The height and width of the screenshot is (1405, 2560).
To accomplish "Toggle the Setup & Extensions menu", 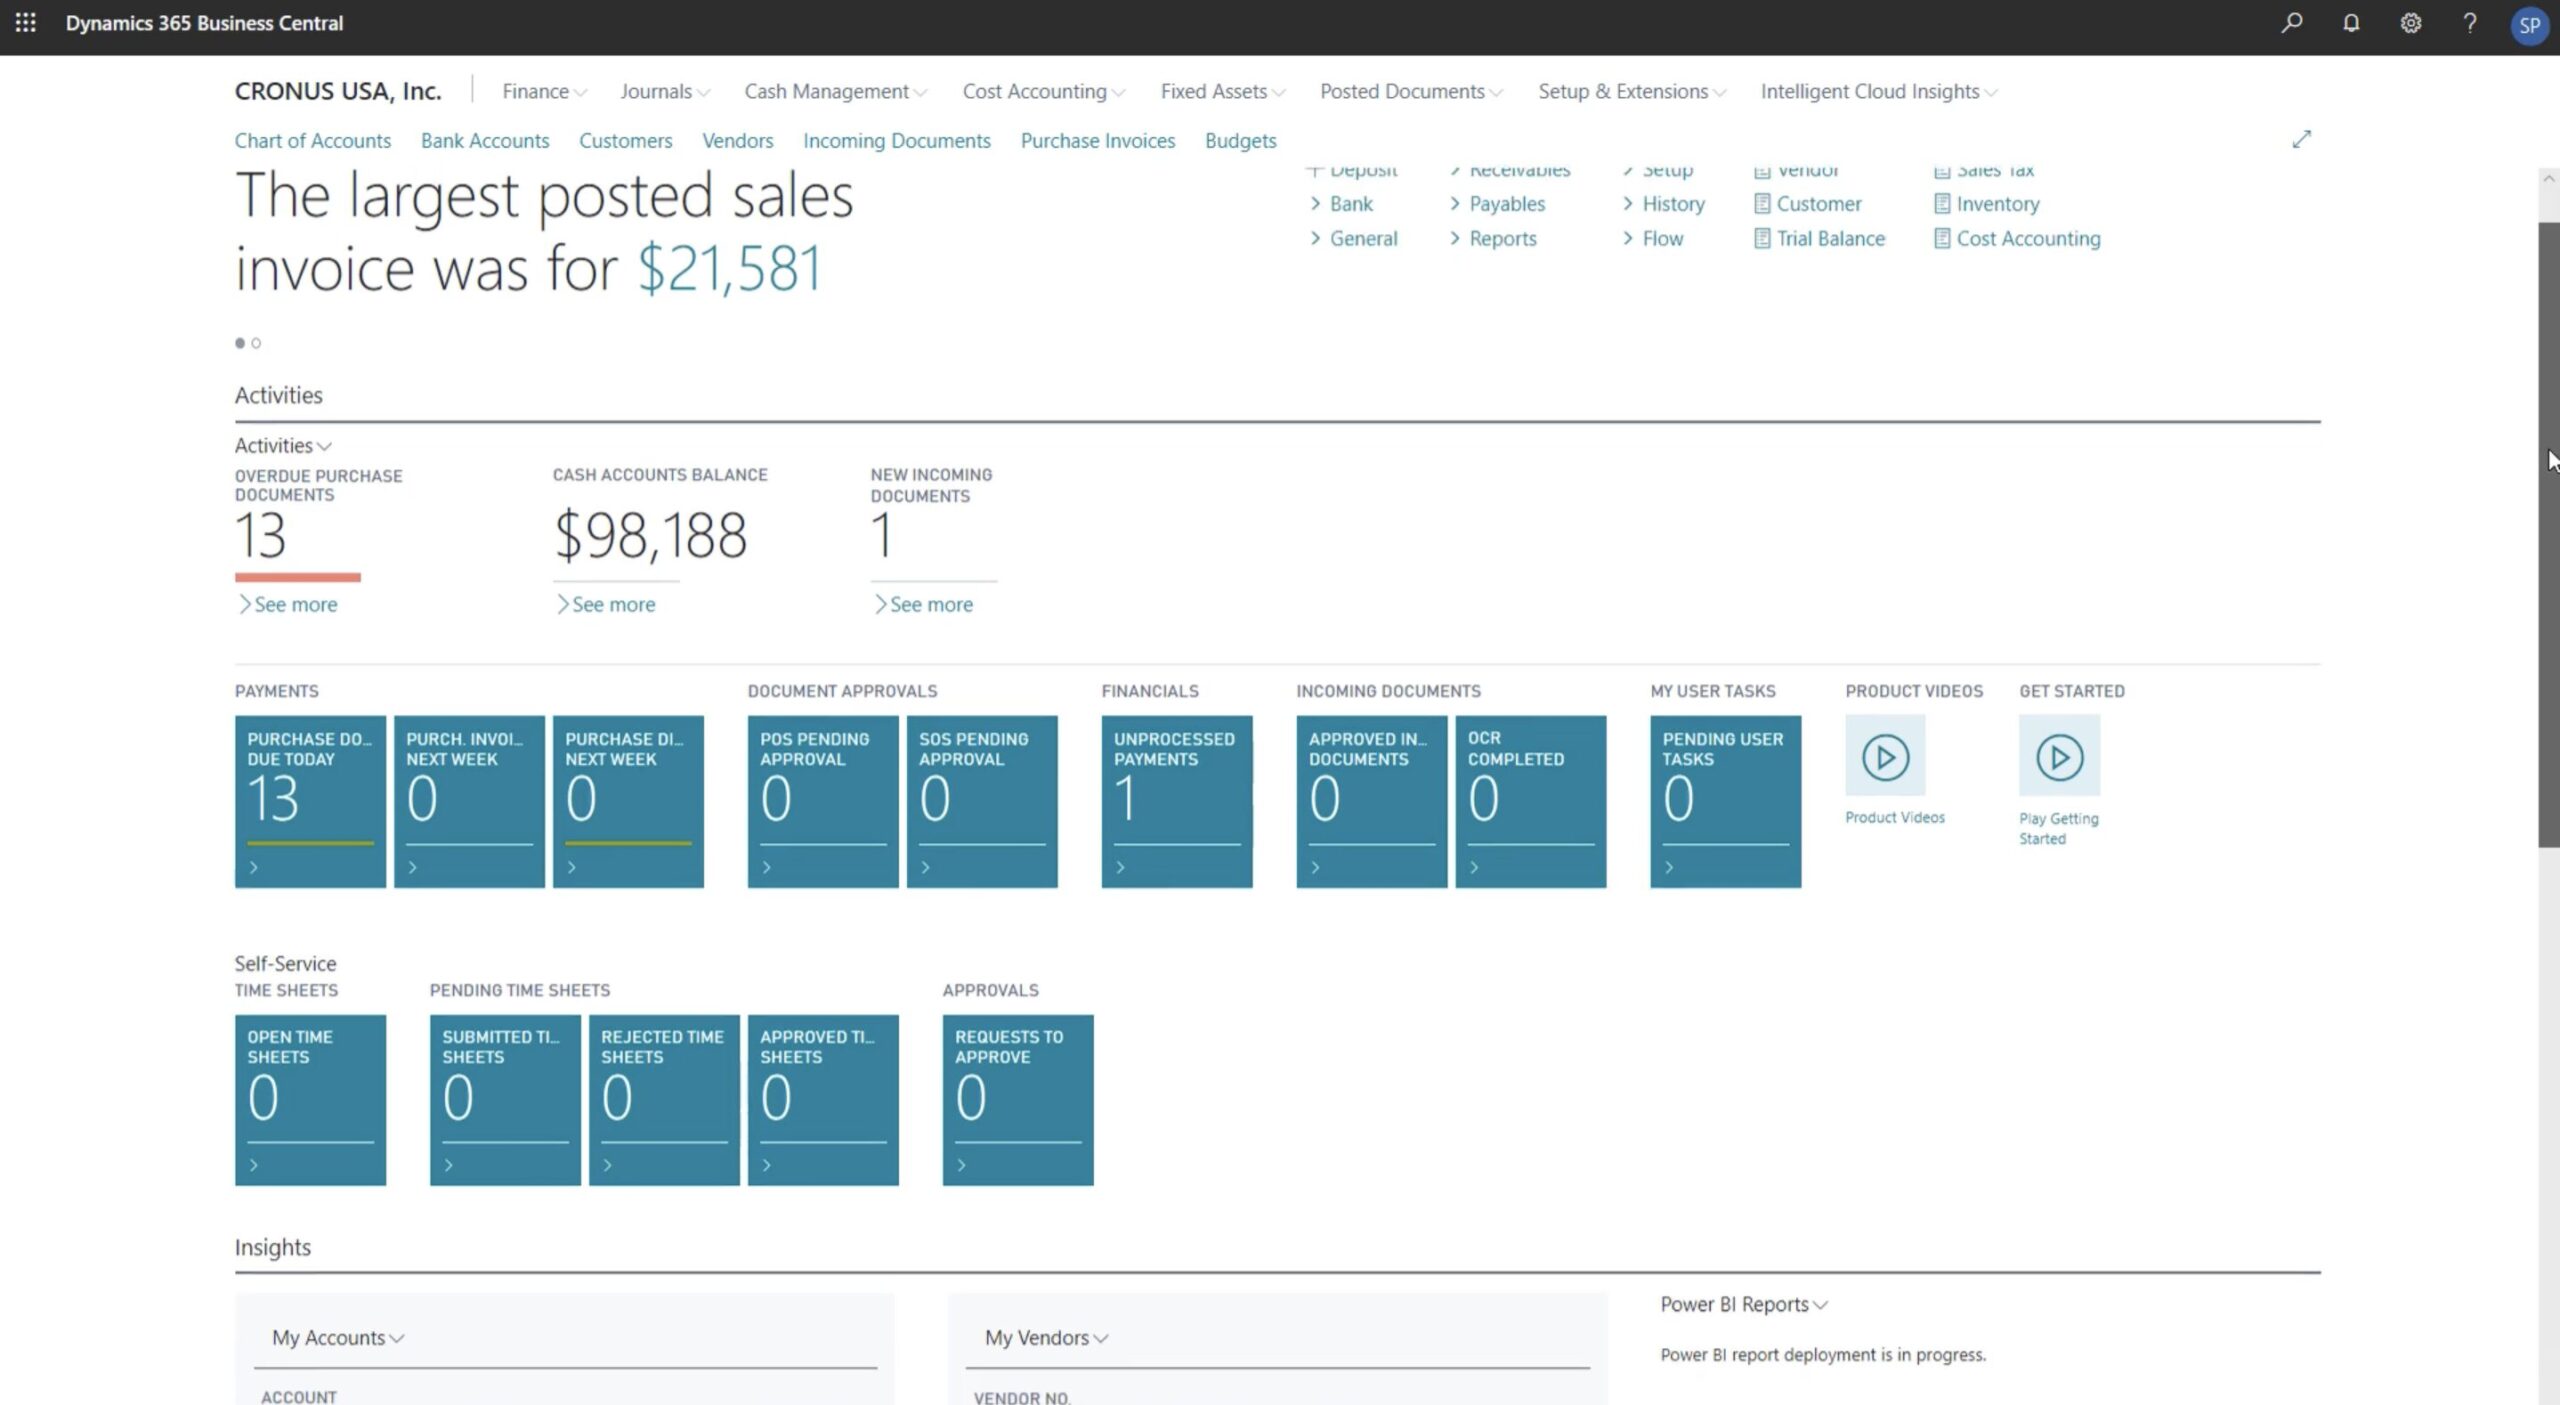I will click(1629, 90).
